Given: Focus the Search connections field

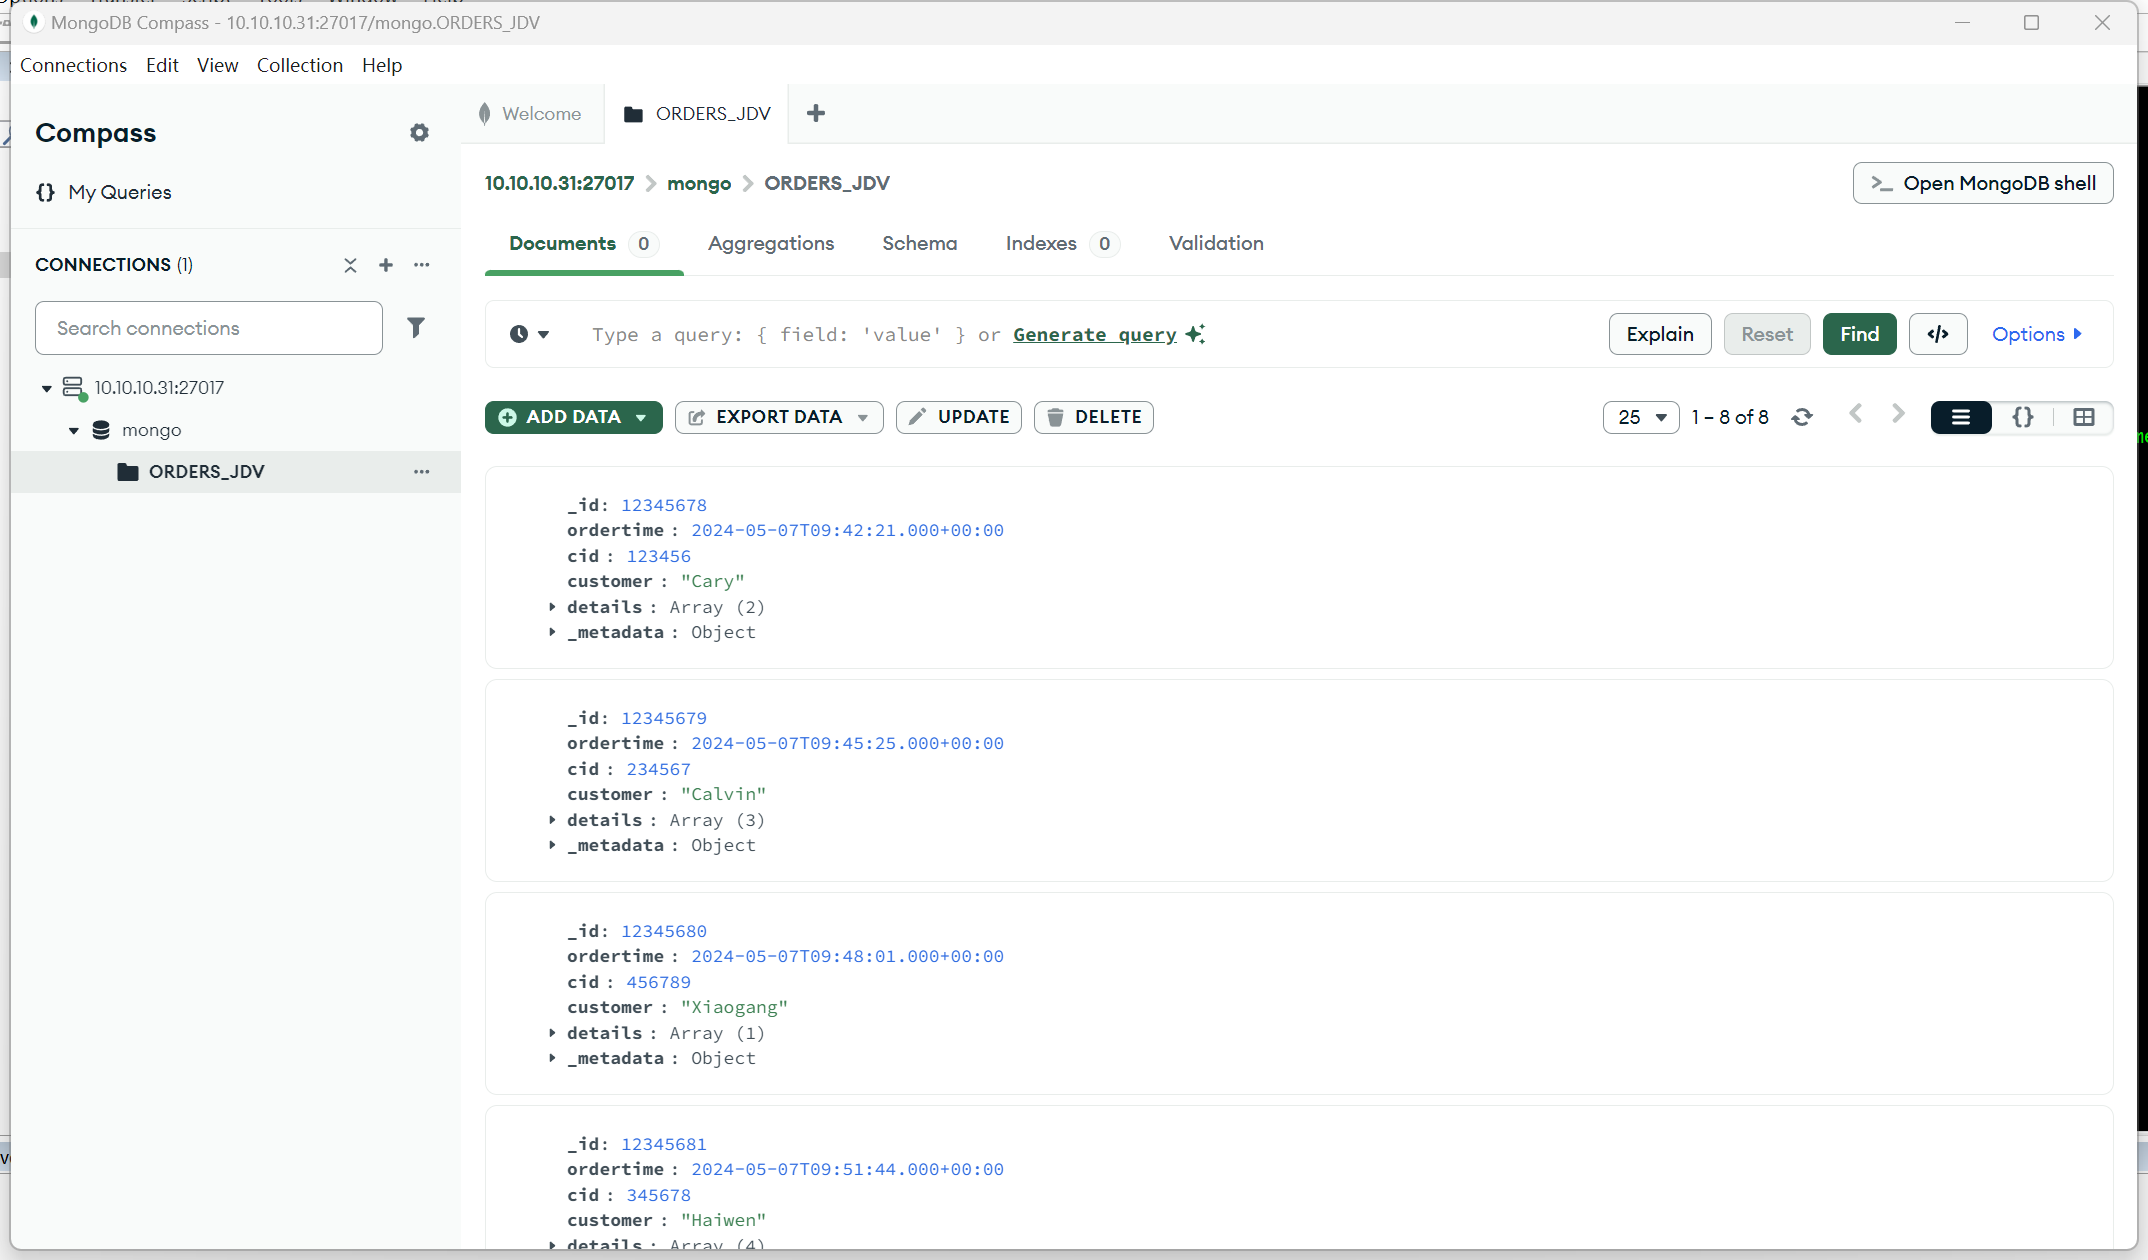Looking at the screenshot, I should tap(209, 328).
